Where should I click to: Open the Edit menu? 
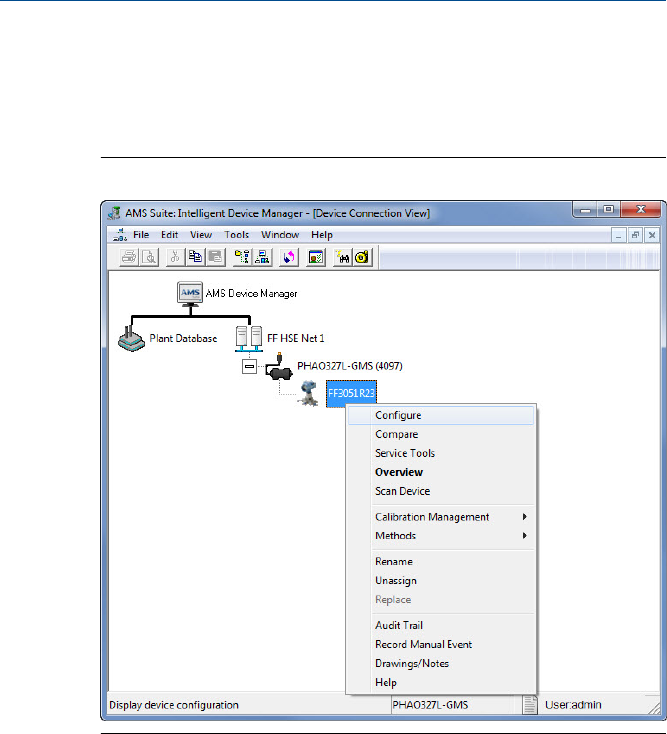[x=169, y=235]
